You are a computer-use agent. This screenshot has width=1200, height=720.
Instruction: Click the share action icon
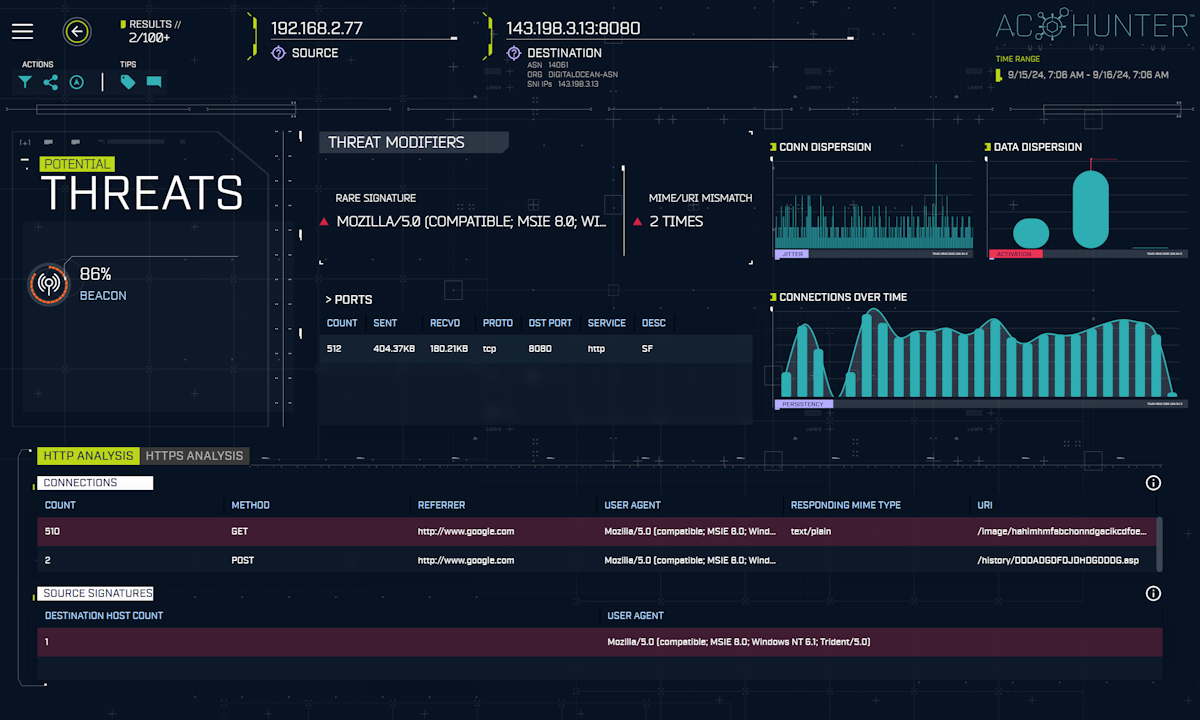click(x=50, y=83)
